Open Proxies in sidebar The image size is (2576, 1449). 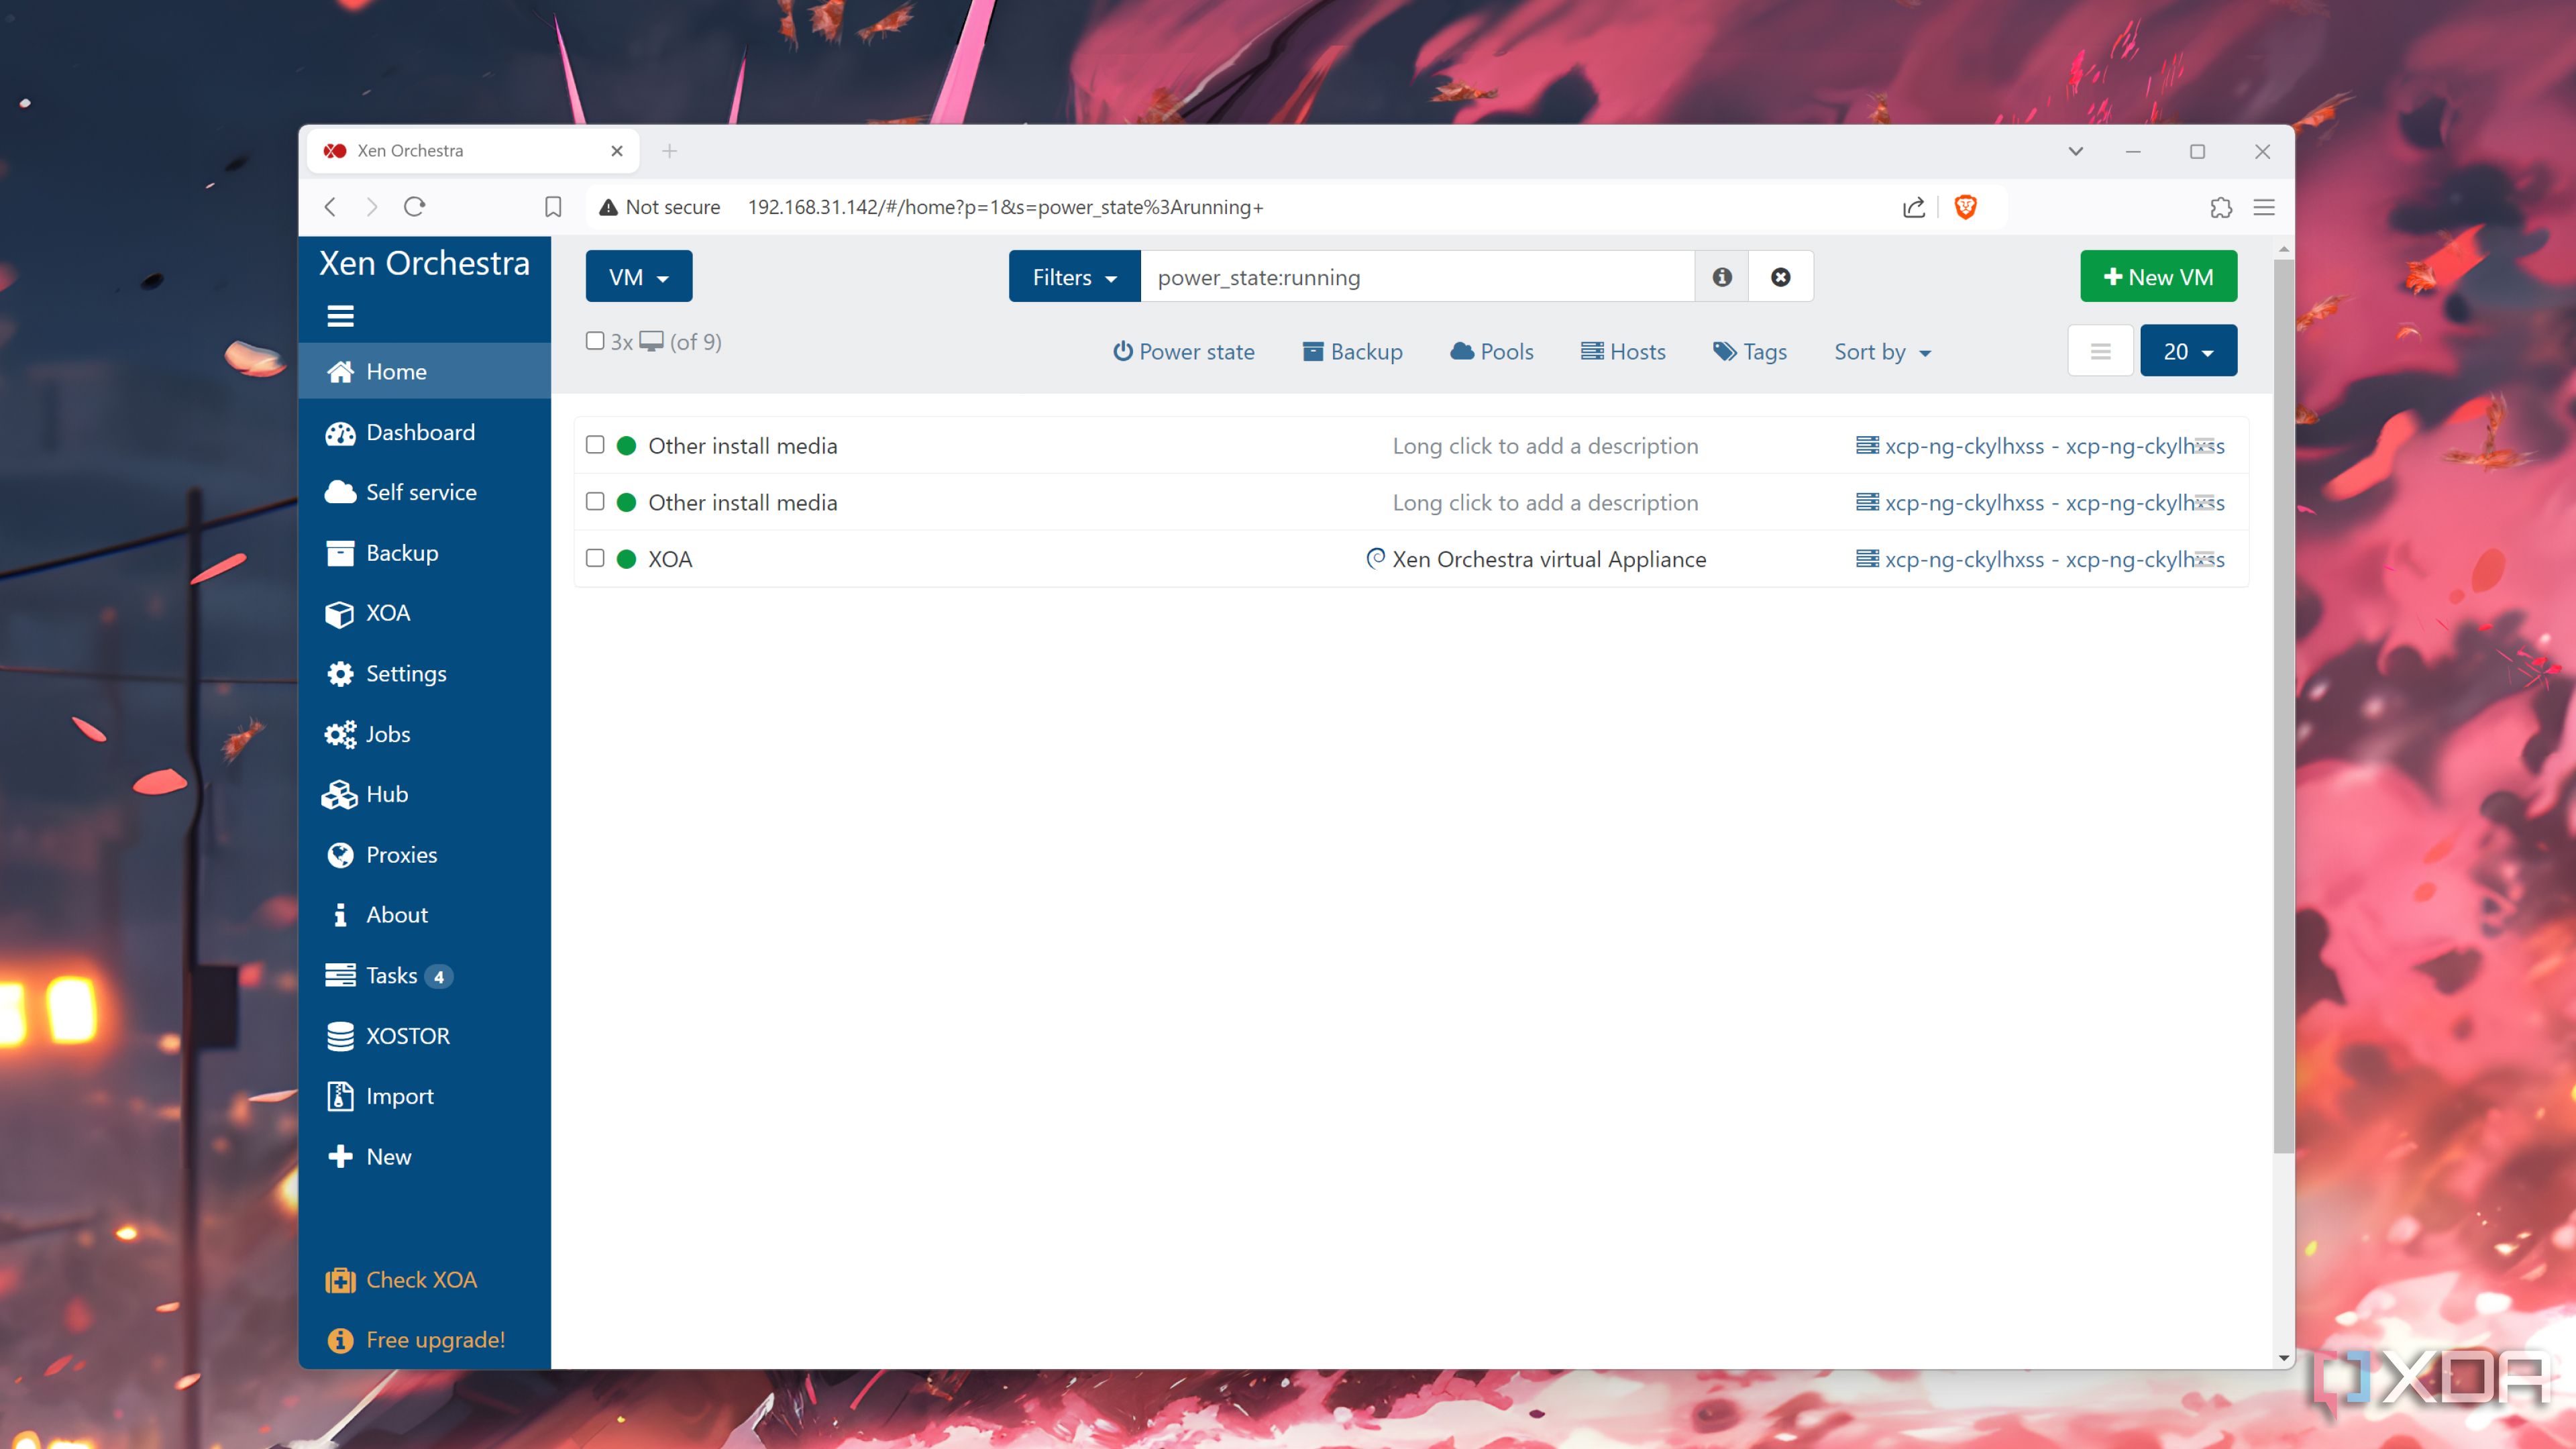(424, 855)
